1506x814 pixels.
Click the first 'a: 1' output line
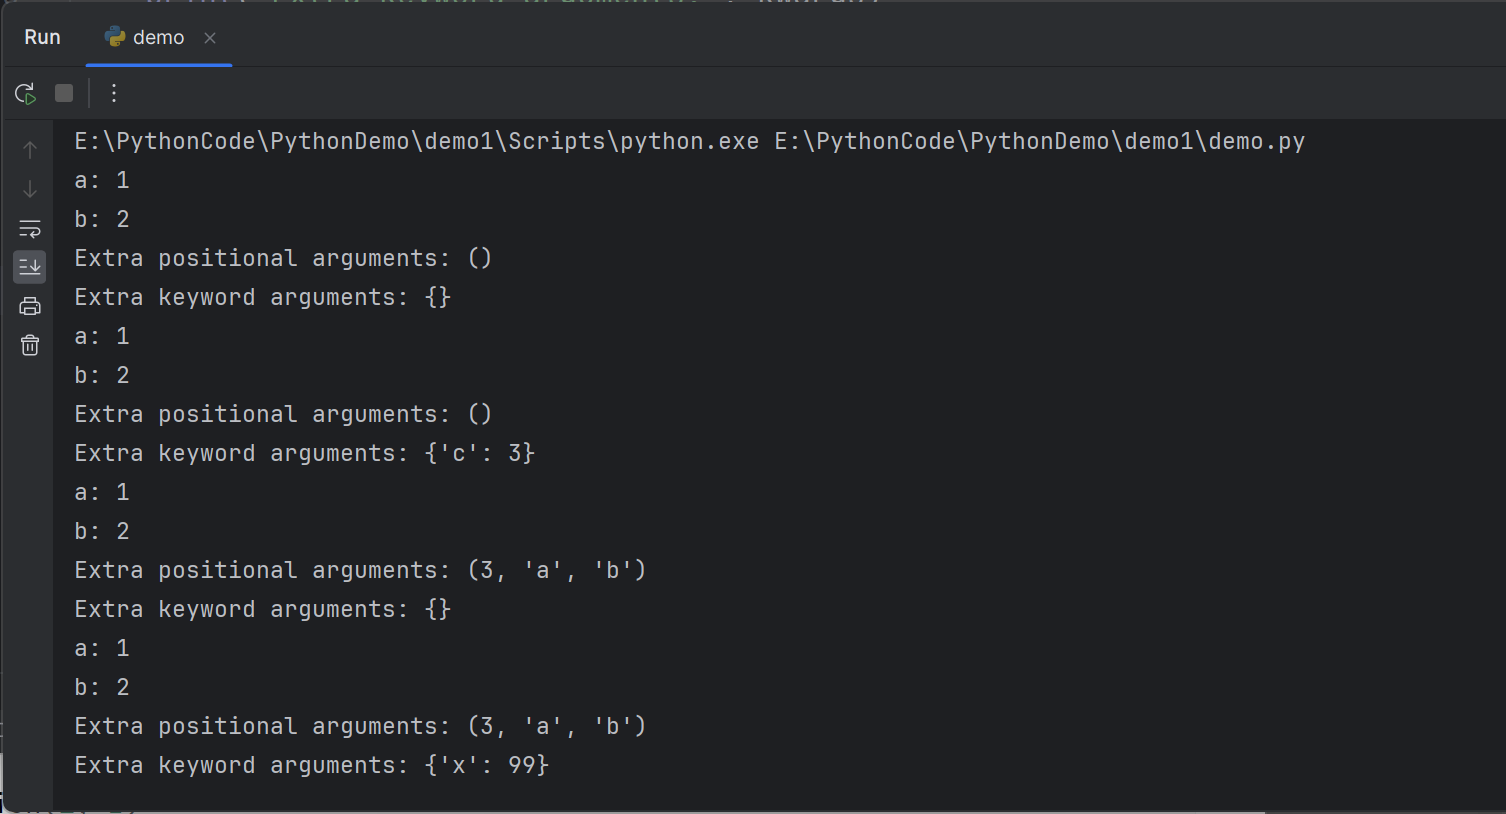(x=102, y=180)
